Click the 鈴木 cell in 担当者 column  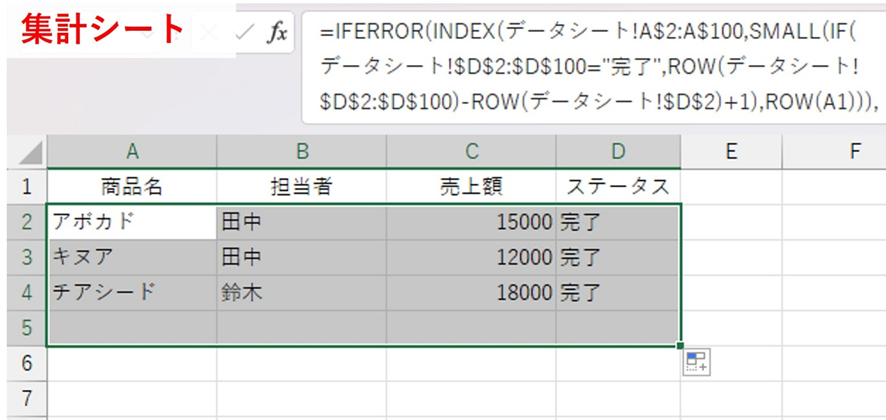[301, 292]
